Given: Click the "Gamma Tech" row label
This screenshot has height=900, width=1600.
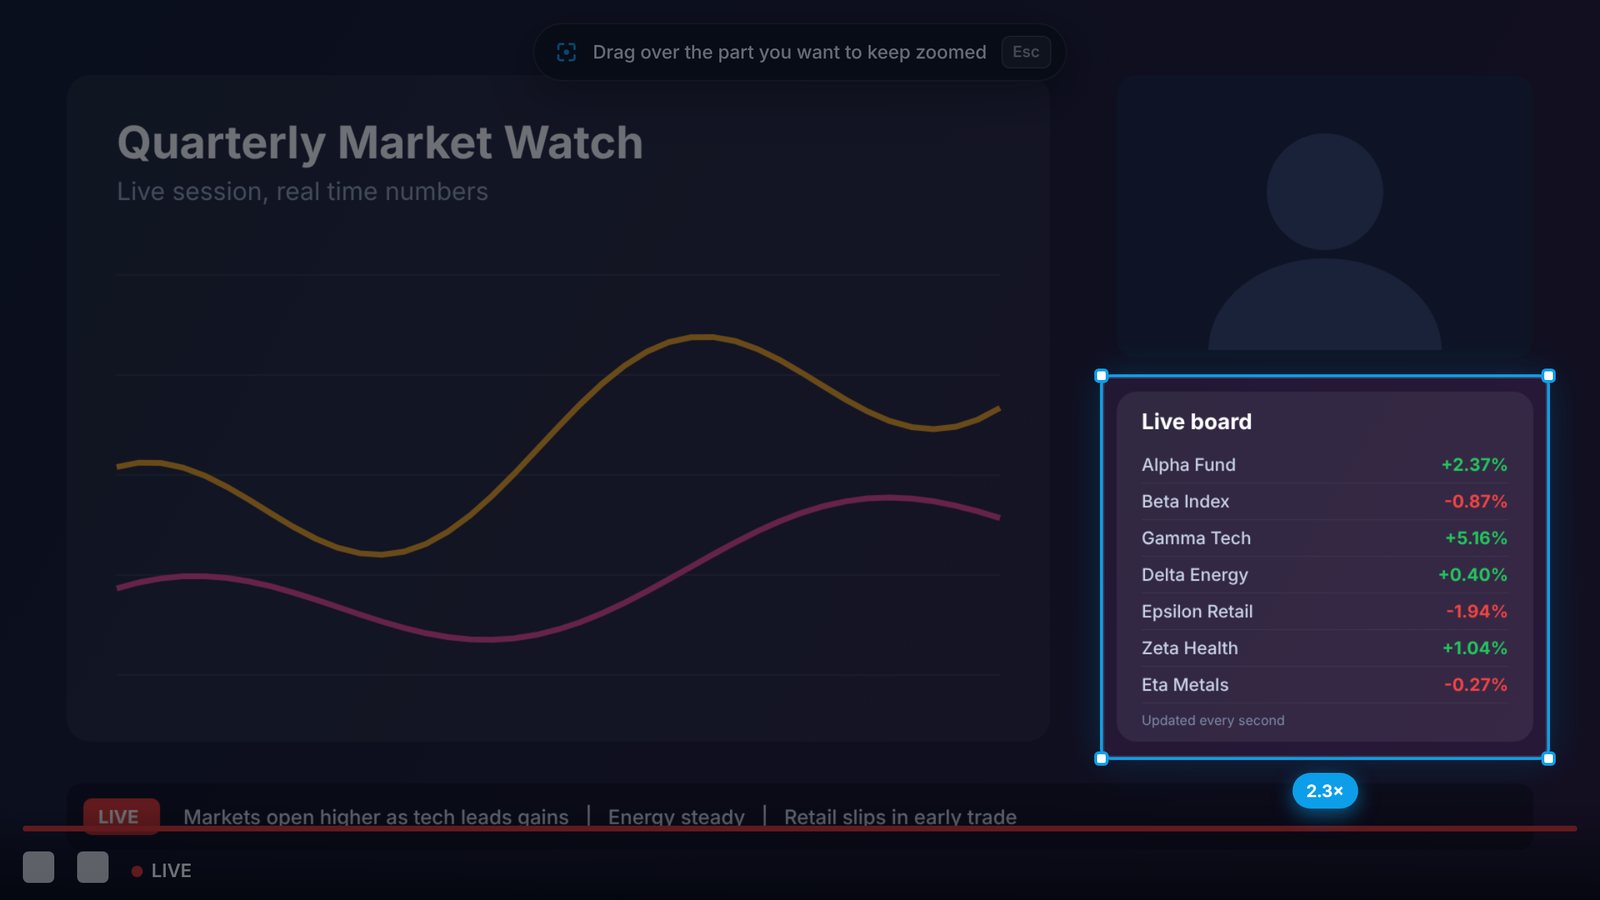Looking at the screenshot, I should (1196, 538).
